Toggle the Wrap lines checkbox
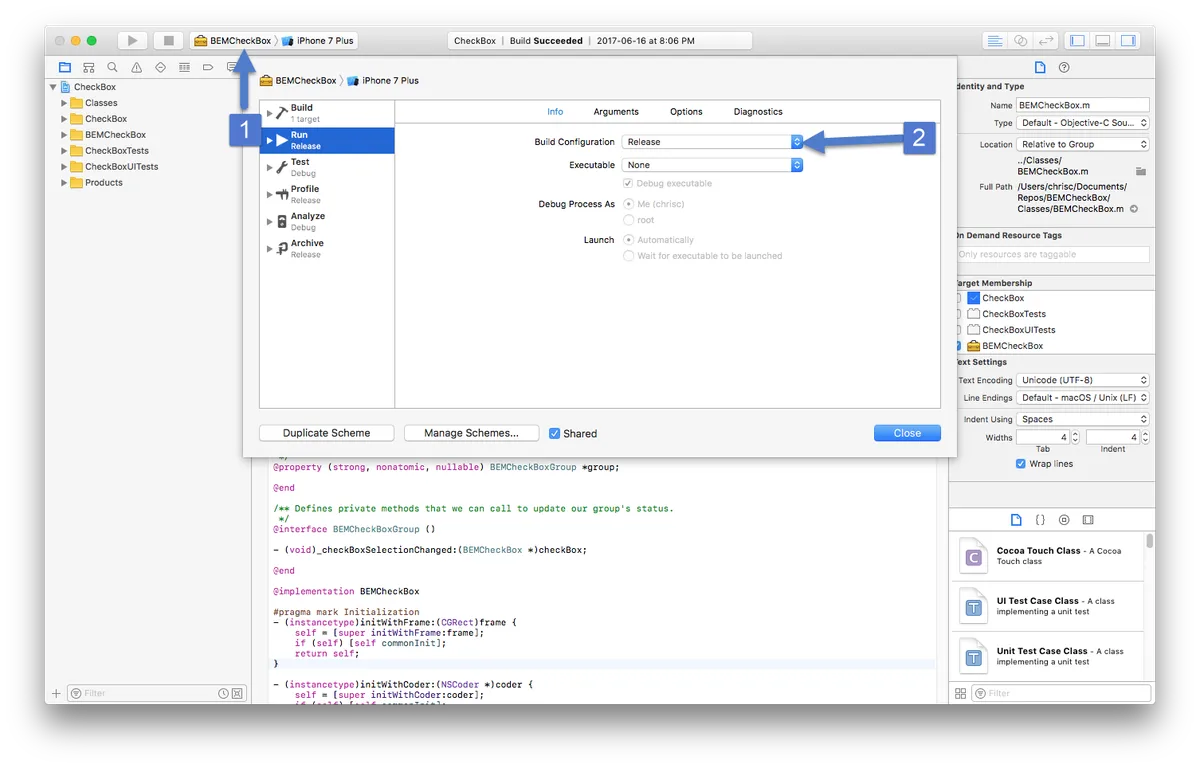 (1020, 464)
